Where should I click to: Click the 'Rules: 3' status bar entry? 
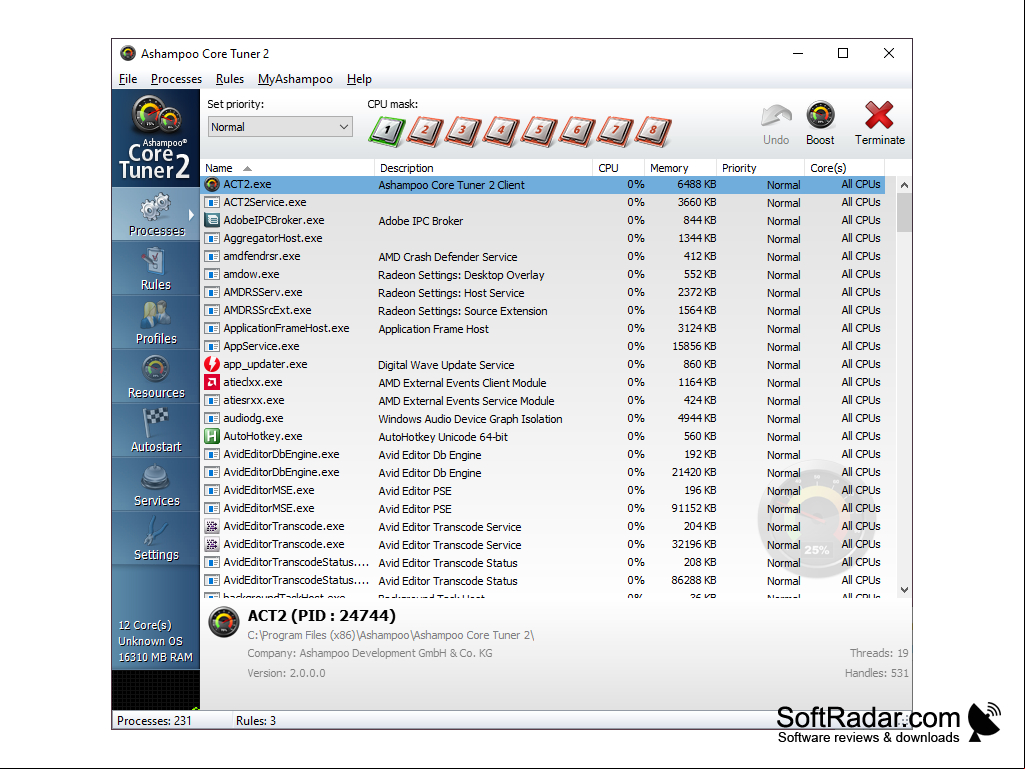coord(256,721)
